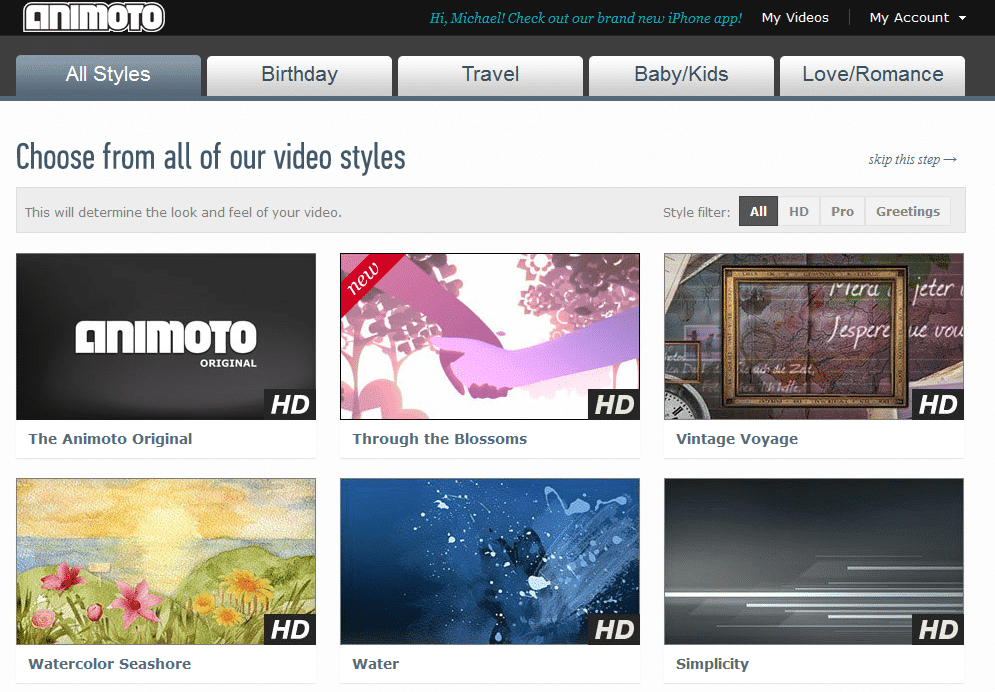Select the Through the Blossoms thumbnail
995x692 pixels.
pos(490,336)
